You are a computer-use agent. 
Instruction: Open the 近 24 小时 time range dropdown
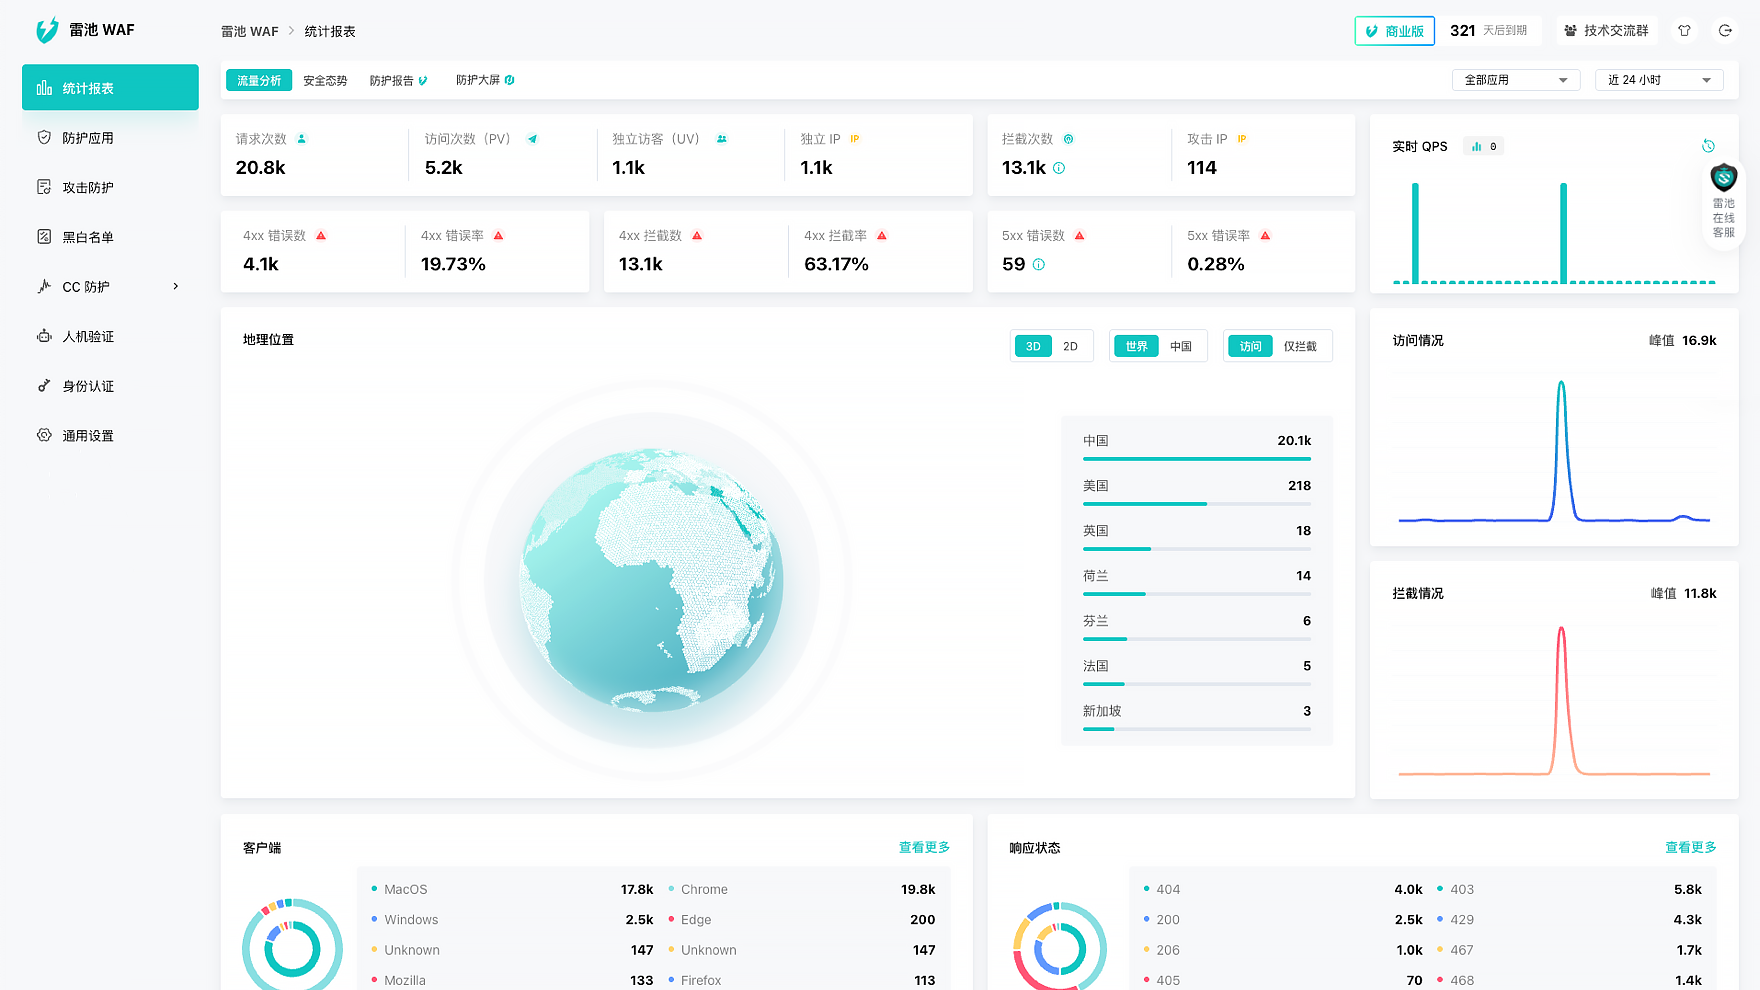click(x=1658, y=80)
